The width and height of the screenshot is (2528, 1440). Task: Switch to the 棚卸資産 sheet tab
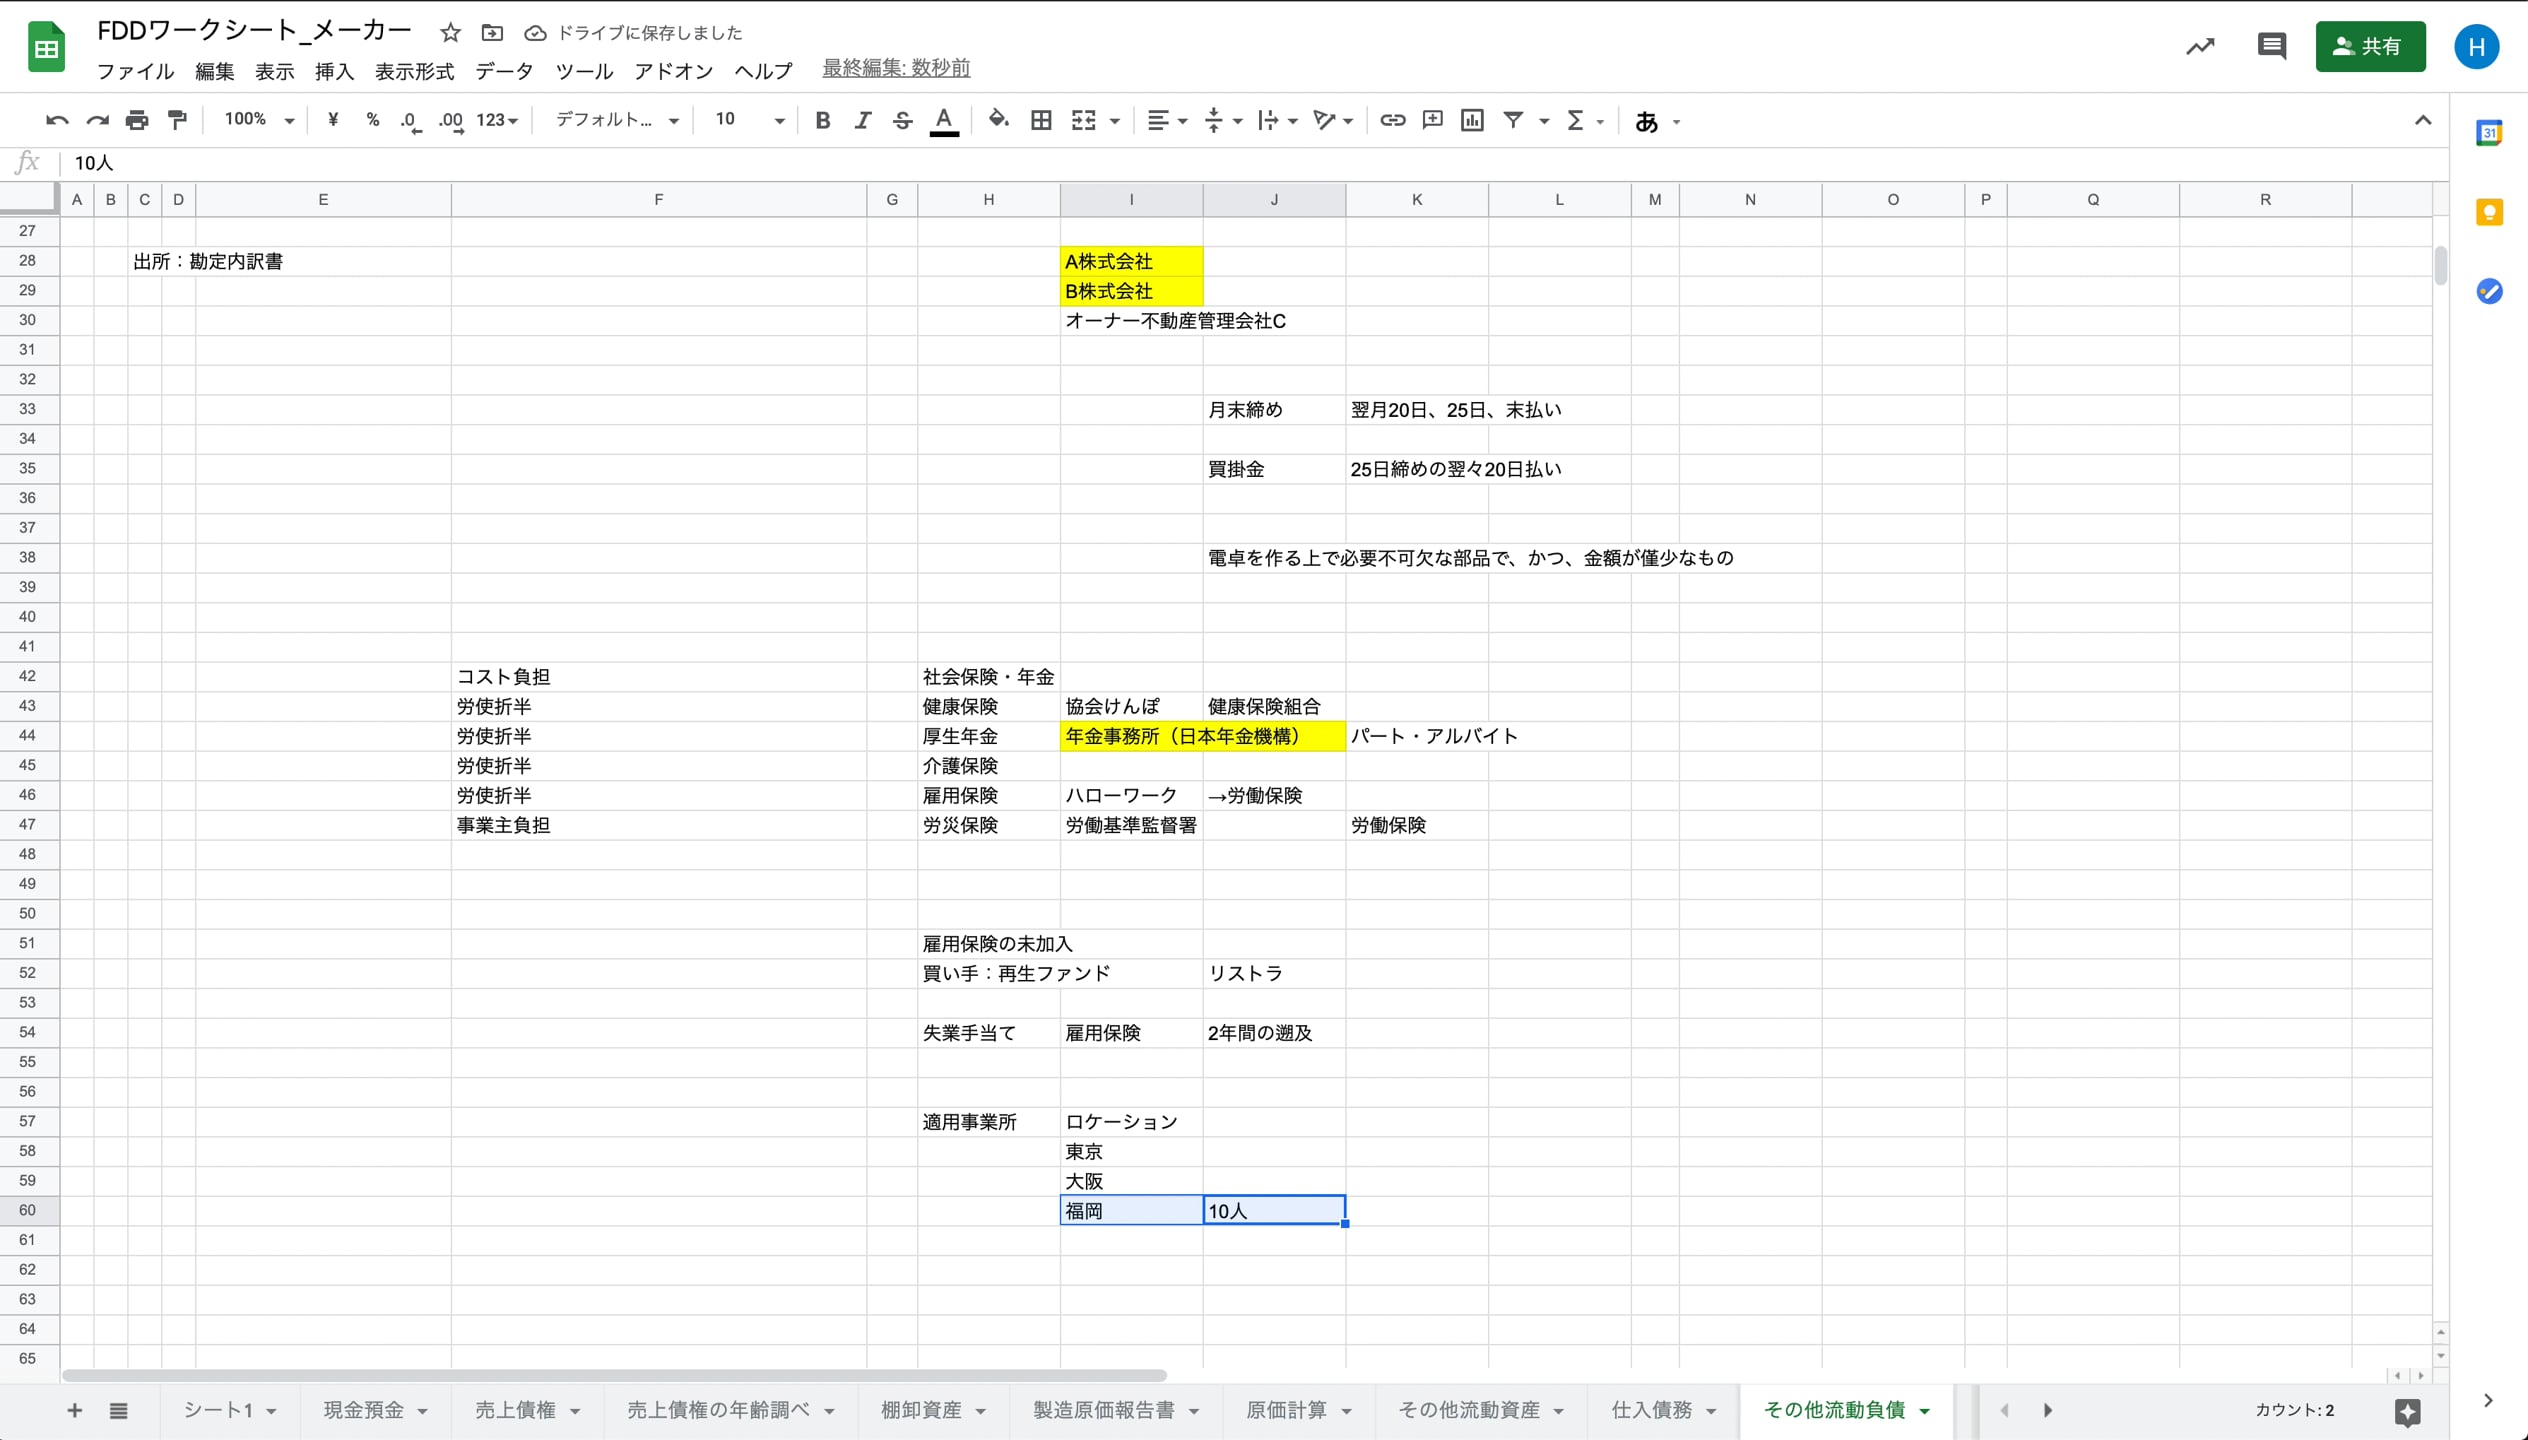922,1410
